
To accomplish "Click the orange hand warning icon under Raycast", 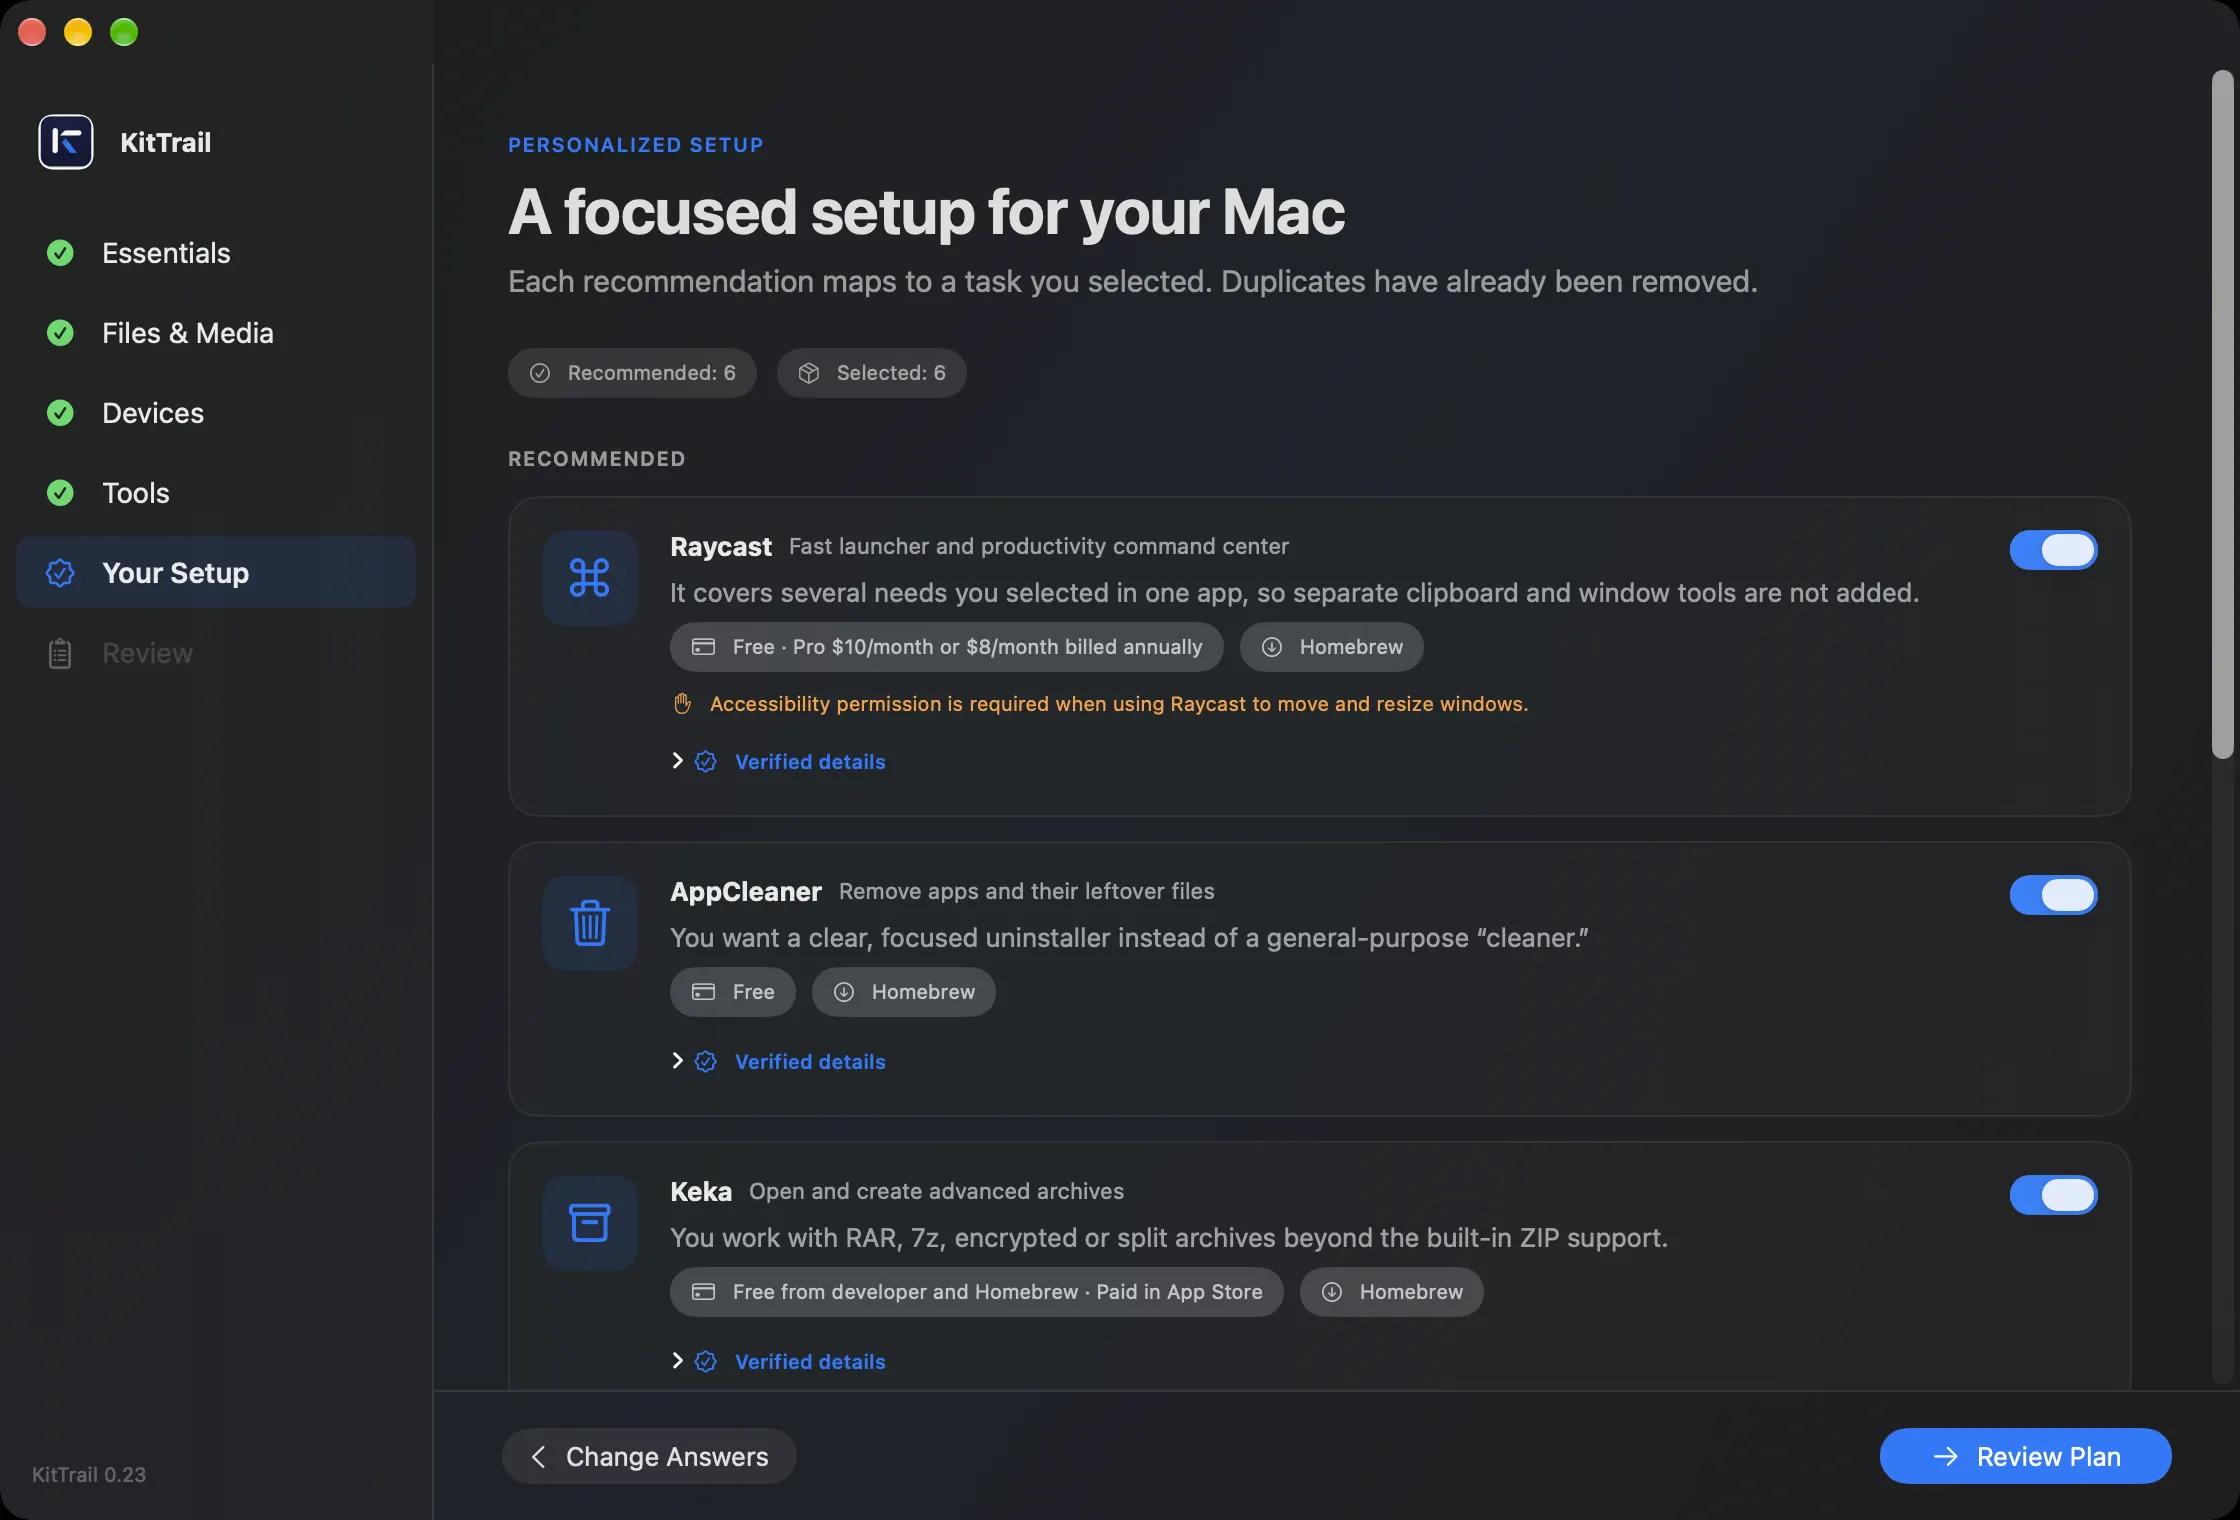I will [682, 704].
